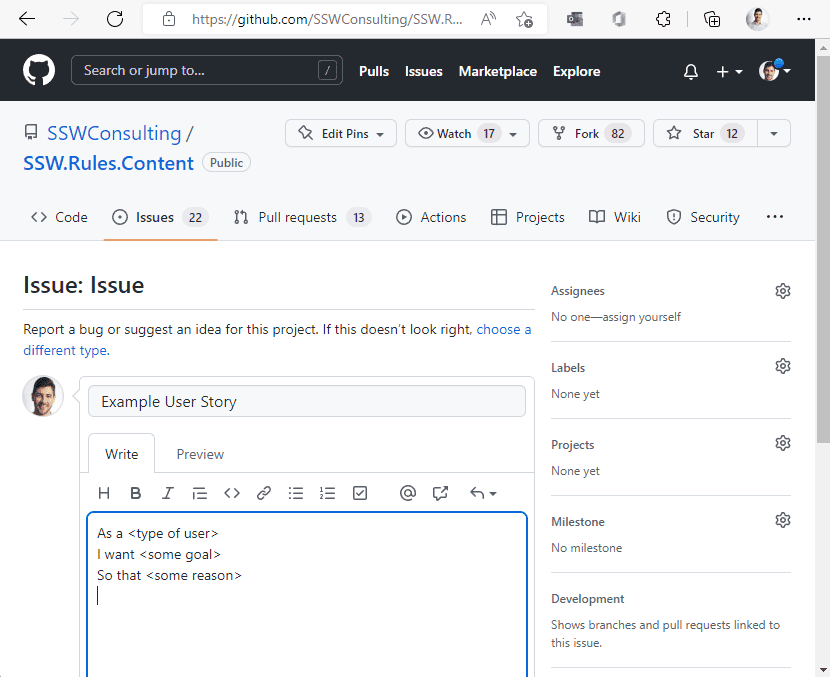Insert code using the code brackets icon
830x677 pixels.
point(232,493)
